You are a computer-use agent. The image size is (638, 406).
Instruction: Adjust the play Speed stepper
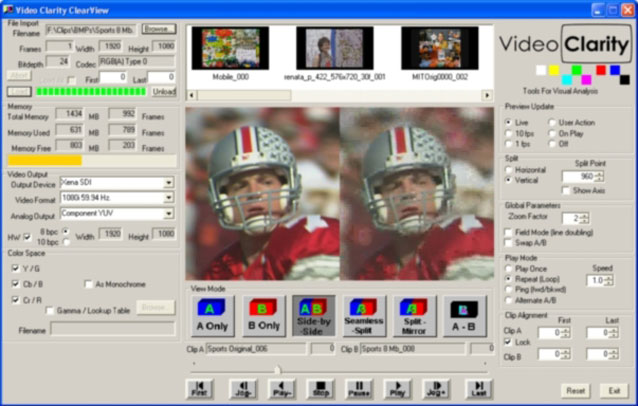(608, 280)
